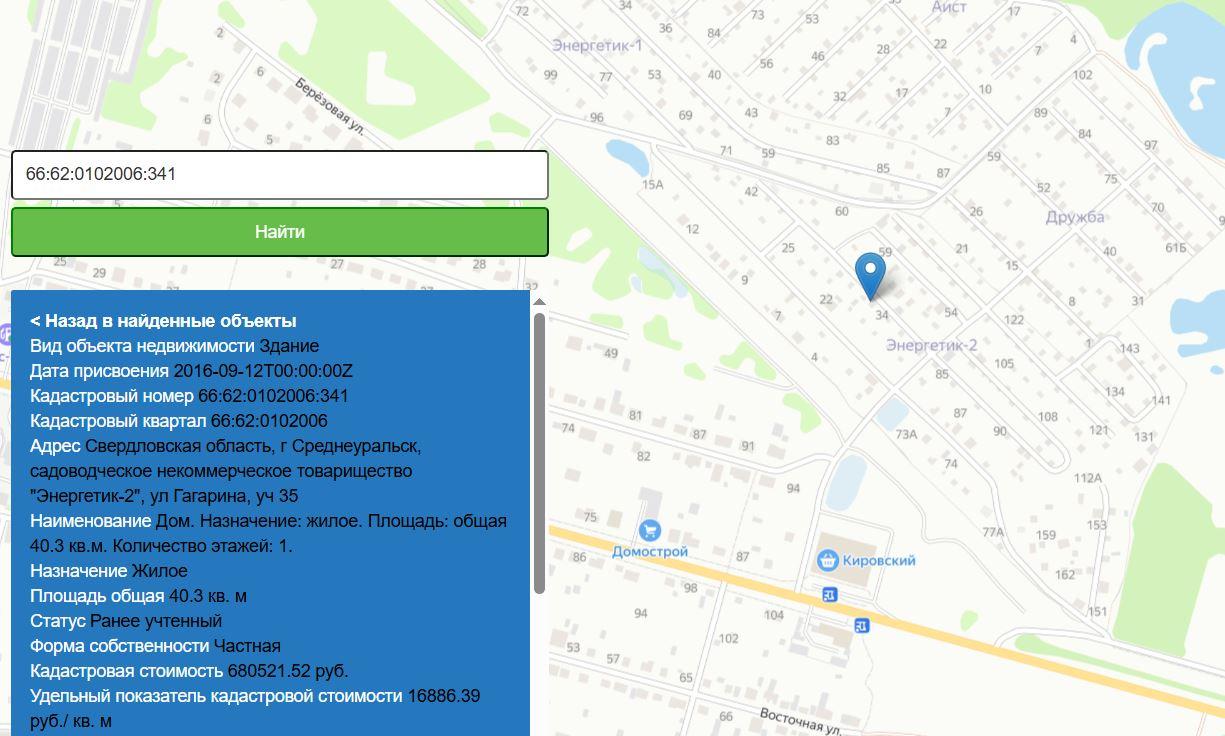
Task: Click the lower bus stop icon south of the highway
Action: pos(862,625)
